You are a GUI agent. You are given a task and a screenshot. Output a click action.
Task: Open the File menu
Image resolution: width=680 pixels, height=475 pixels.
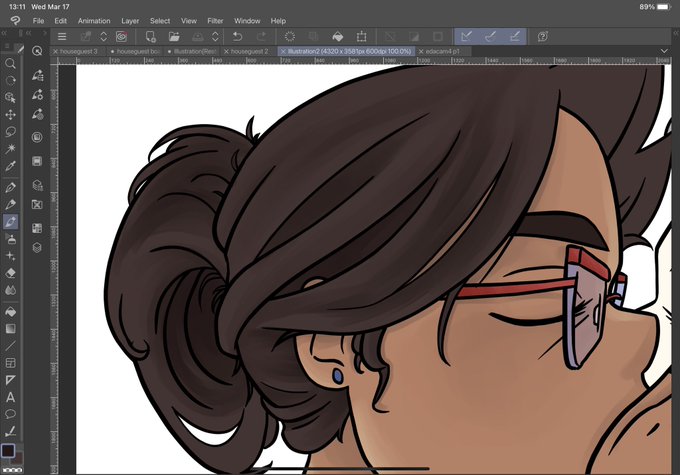tap(38, 21)
